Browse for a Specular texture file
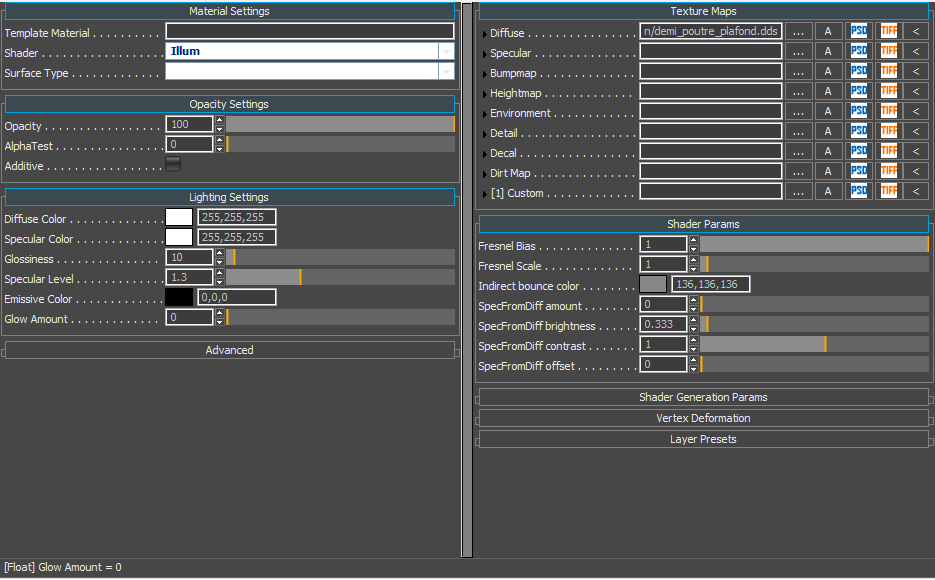 click(x=800, y=51)
